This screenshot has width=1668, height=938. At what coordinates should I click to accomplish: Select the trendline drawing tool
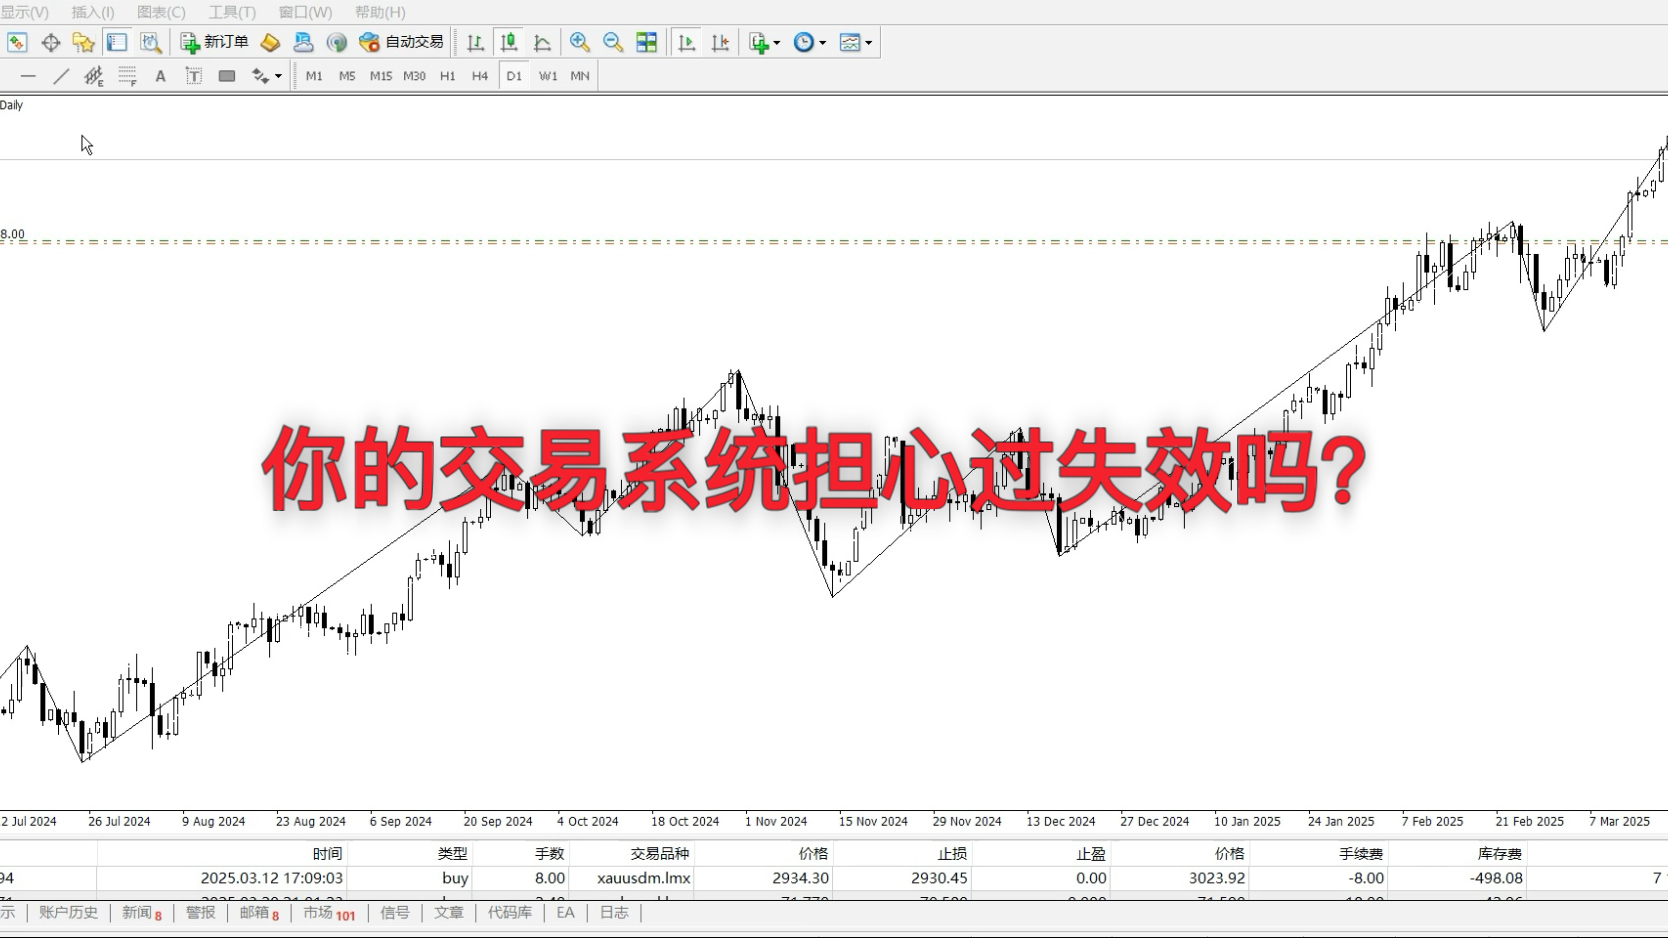pos(61,76)
